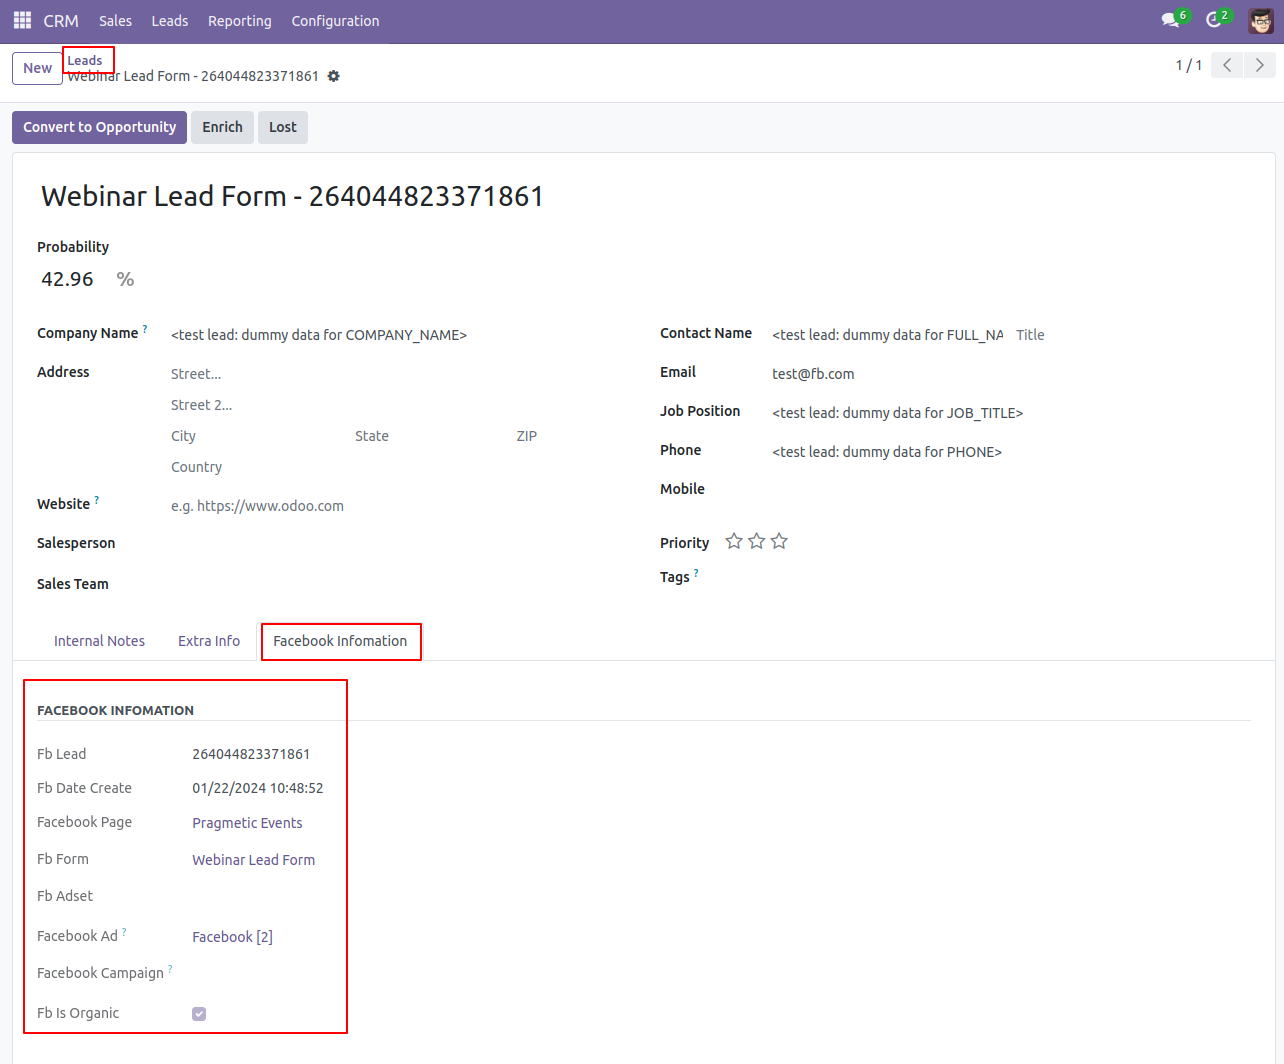Click the Enrich button
Screen dimensions: 1284x1064
[222, 127]
